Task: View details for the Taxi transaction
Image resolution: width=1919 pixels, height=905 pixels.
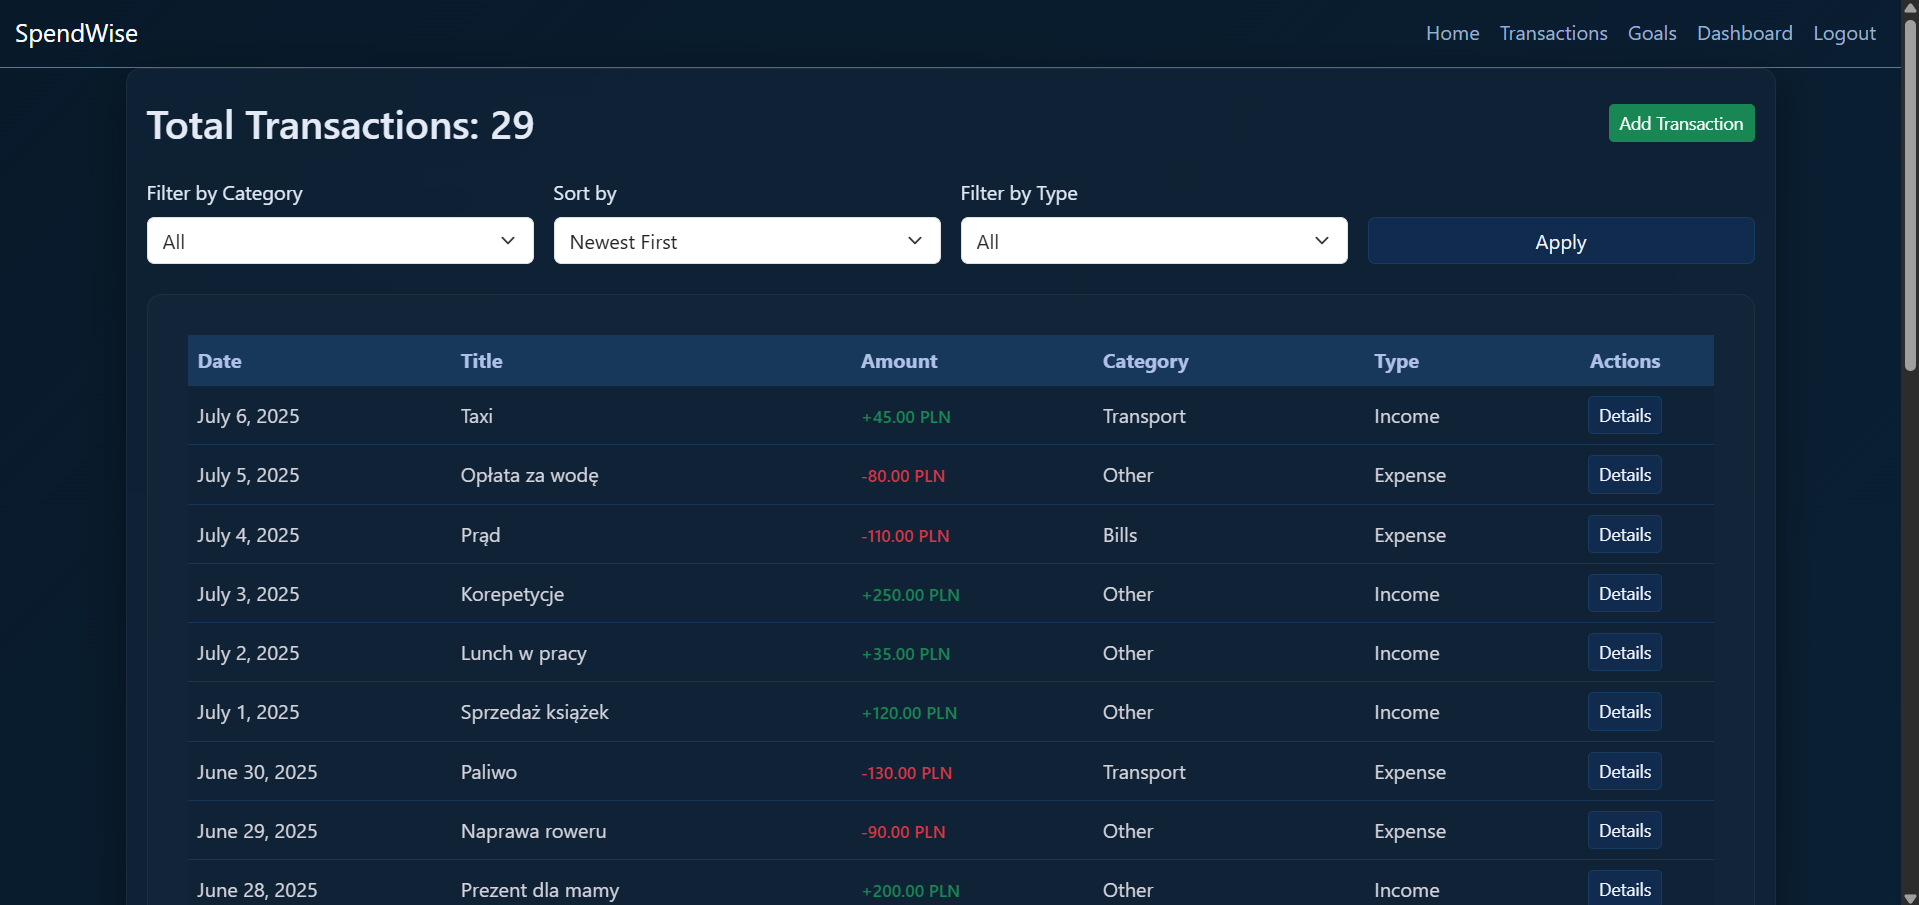Action: click(x=1624, y=416)
